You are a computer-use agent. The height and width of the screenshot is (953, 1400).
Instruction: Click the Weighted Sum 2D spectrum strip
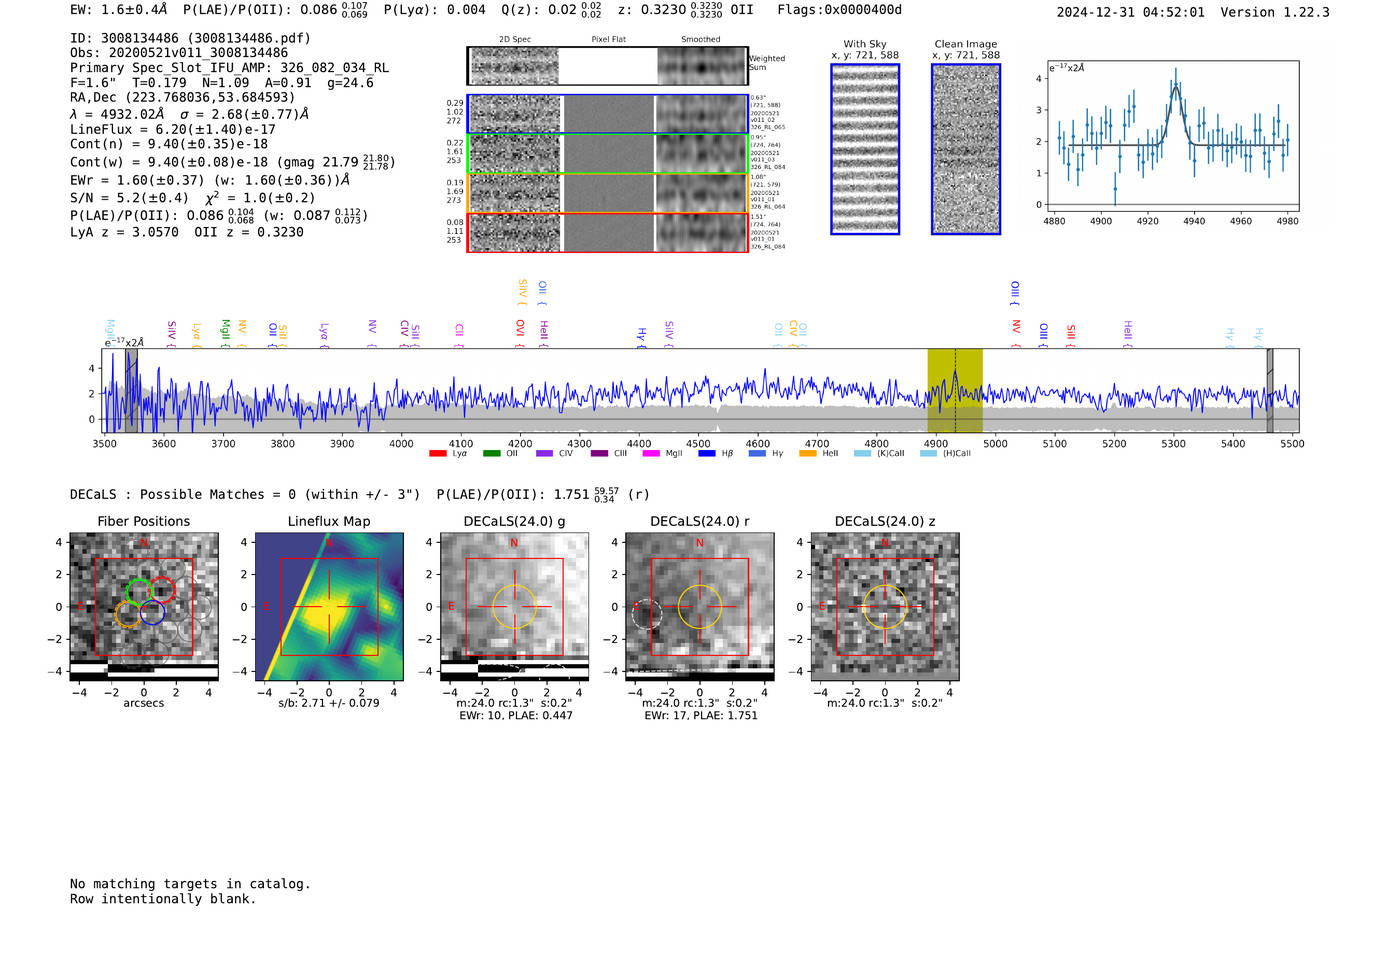click(x=608, y=66)
